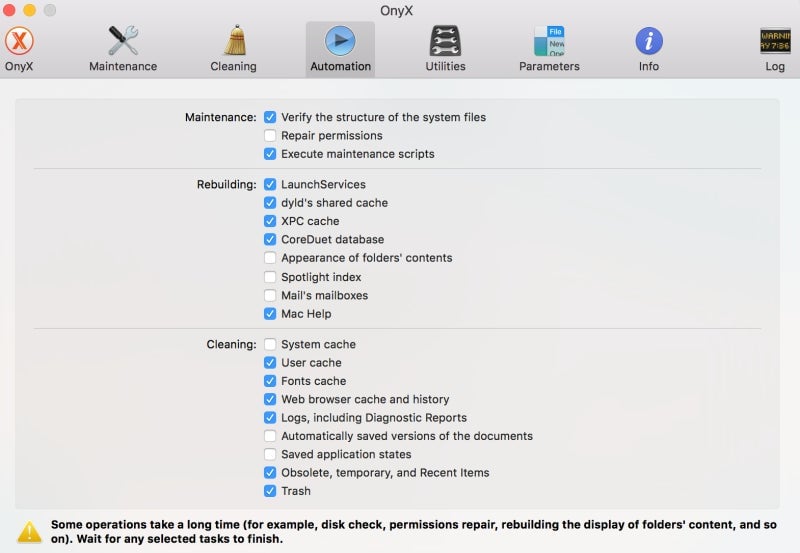800x553 pixels.
Task: Open the Maintenance tools icon
Action: pos(123,42)
